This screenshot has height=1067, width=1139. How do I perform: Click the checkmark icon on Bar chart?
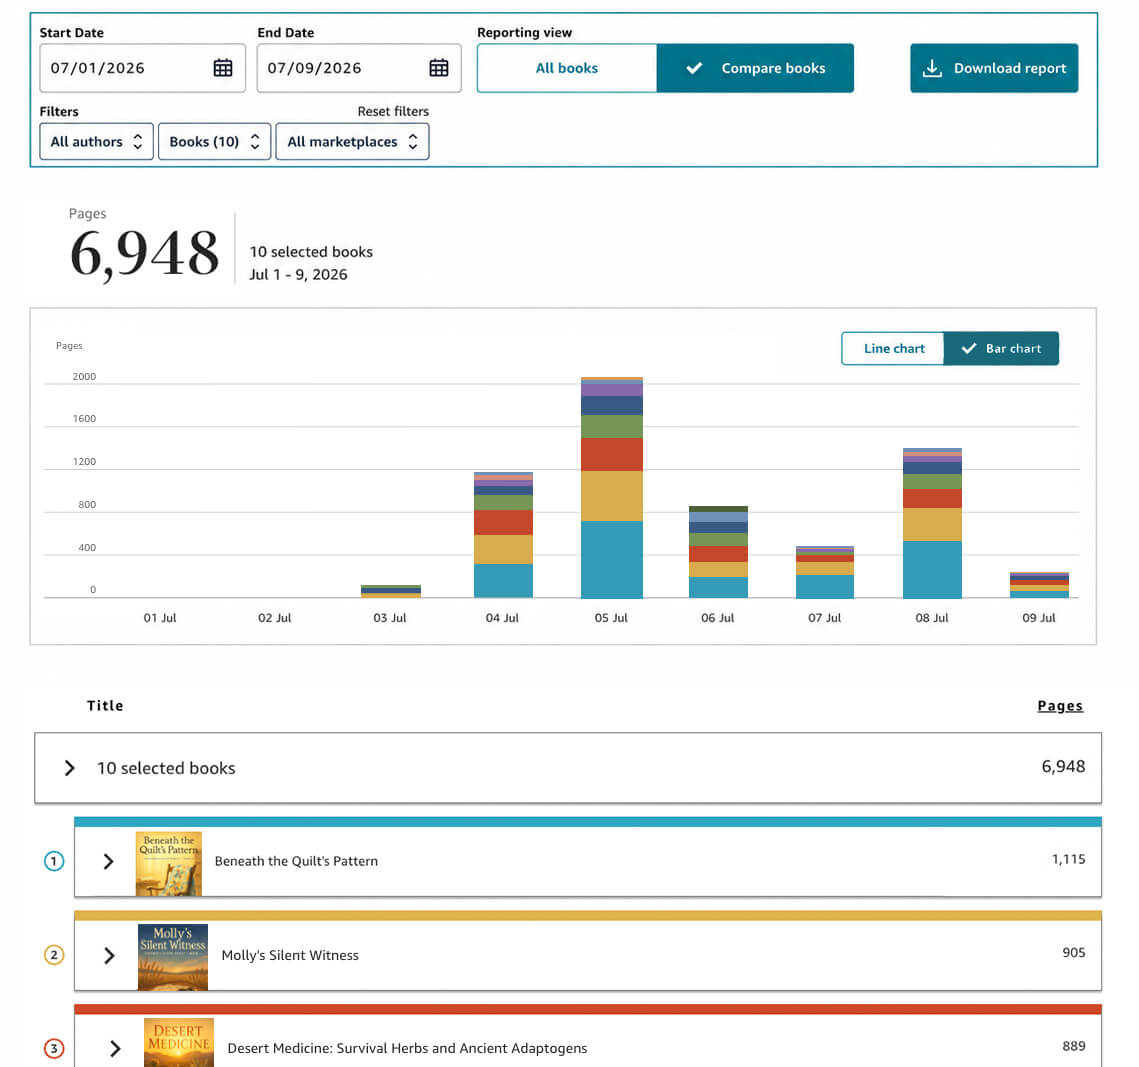click(x=968, y=349)
